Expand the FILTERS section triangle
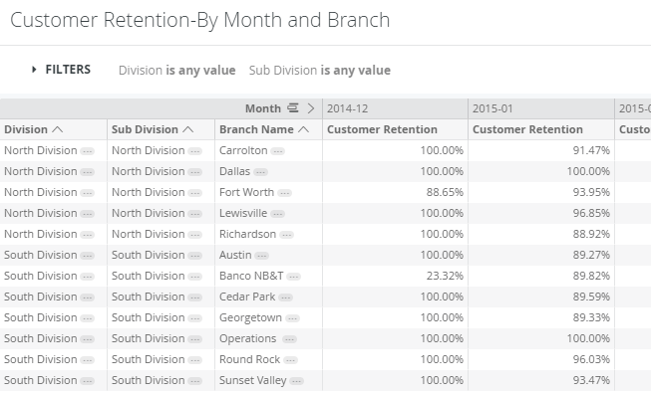This screenshot has height=397, width=651. coord(34,69)
